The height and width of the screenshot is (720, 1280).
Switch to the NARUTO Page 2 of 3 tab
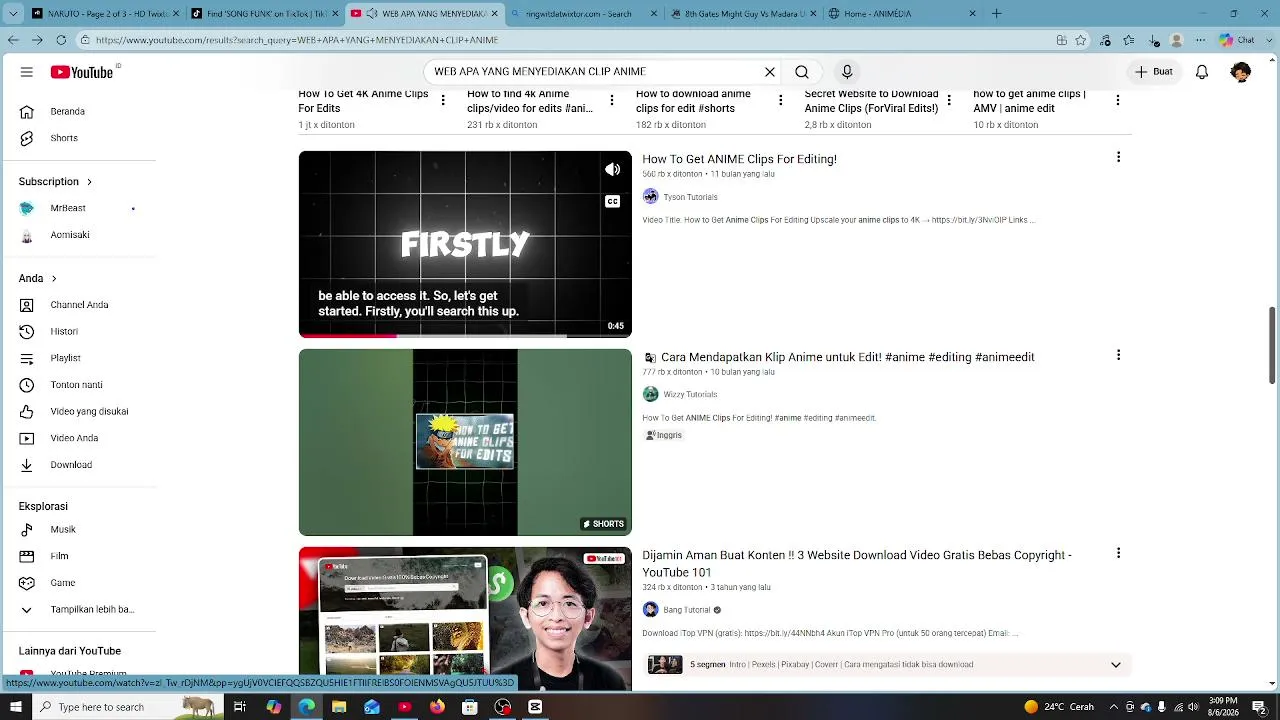pos(105,14)
